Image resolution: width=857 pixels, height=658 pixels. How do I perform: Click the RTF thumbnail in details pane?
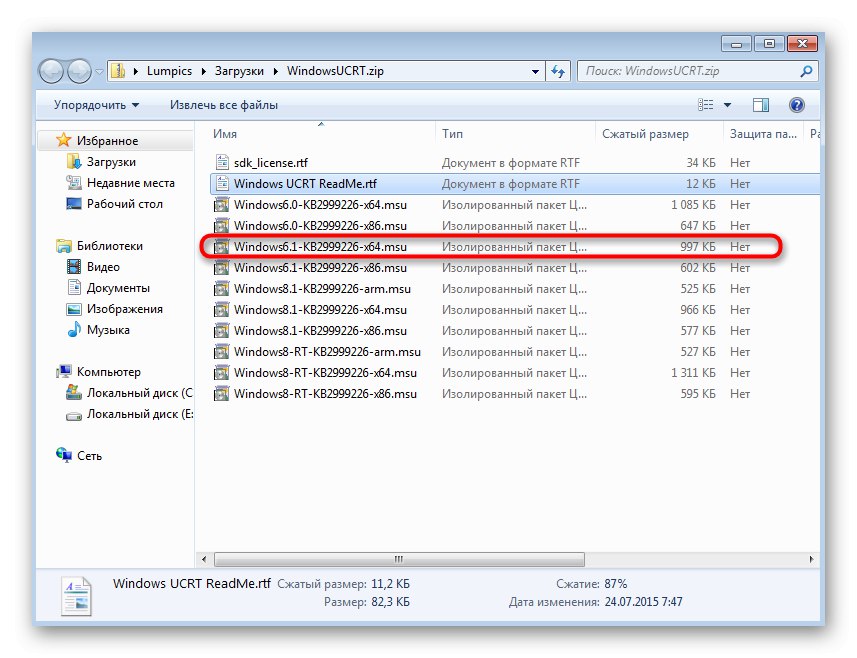point(77,596)
